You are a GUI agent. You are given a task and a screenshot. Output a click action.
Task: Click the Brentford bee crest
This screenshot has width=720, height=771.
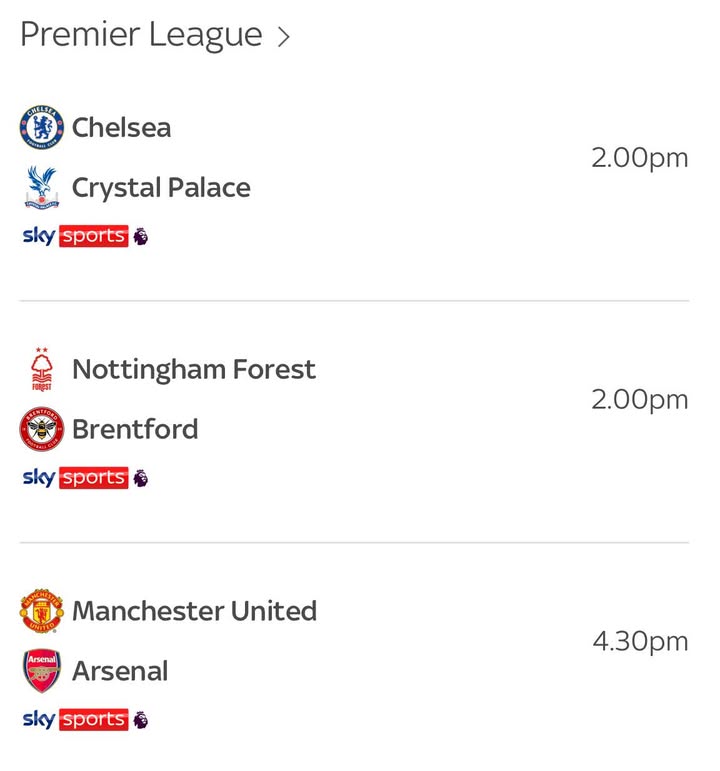tap(42, 429)
